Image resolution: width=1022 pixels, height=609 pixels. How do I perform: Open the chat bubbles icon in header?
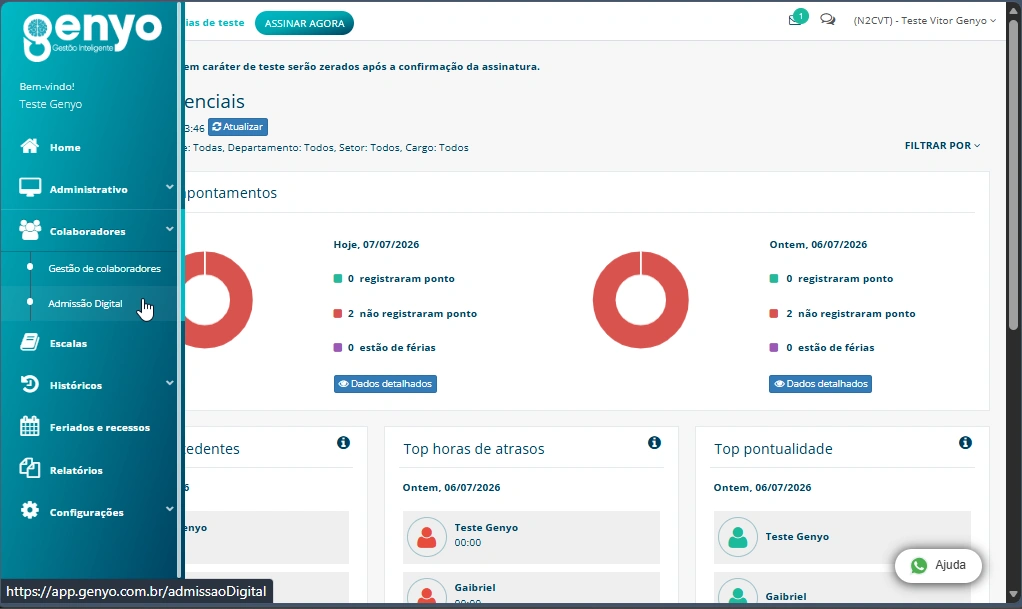pos(828,20)
